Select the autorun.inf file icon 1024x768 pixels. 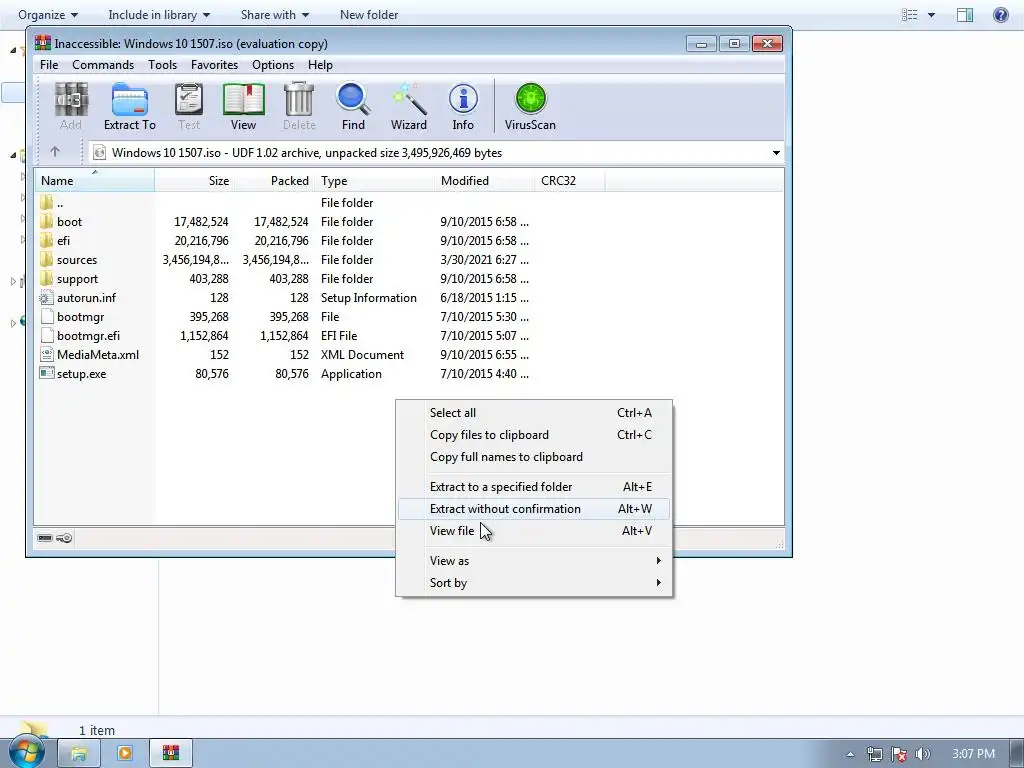click(x=46, y=298)
